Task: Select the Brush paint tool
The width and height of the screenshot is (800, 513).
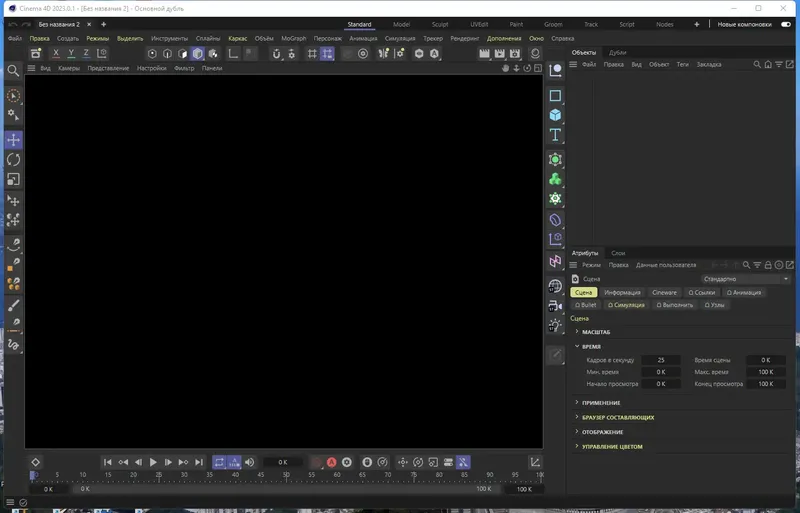Action: tap(13, 305)
